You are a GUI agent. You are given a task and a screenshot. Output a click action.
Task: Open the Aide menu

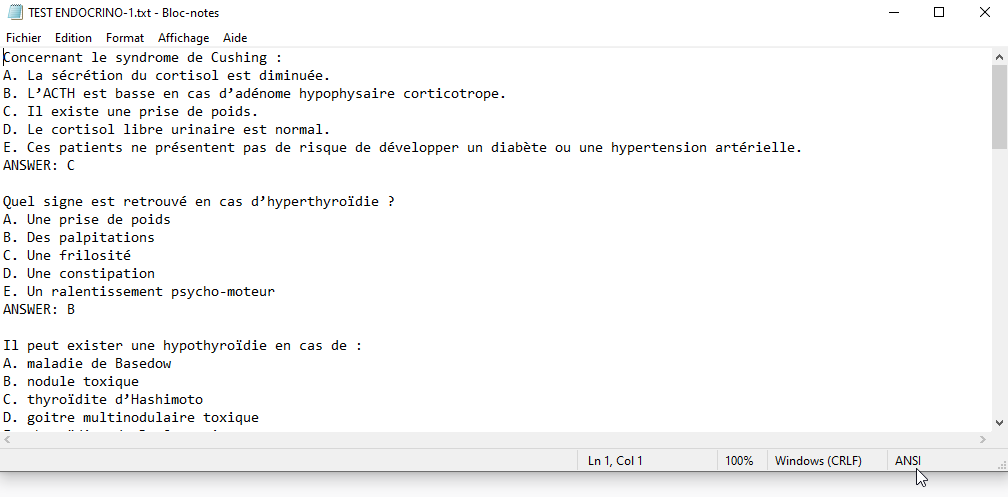[x=235, y=38]
